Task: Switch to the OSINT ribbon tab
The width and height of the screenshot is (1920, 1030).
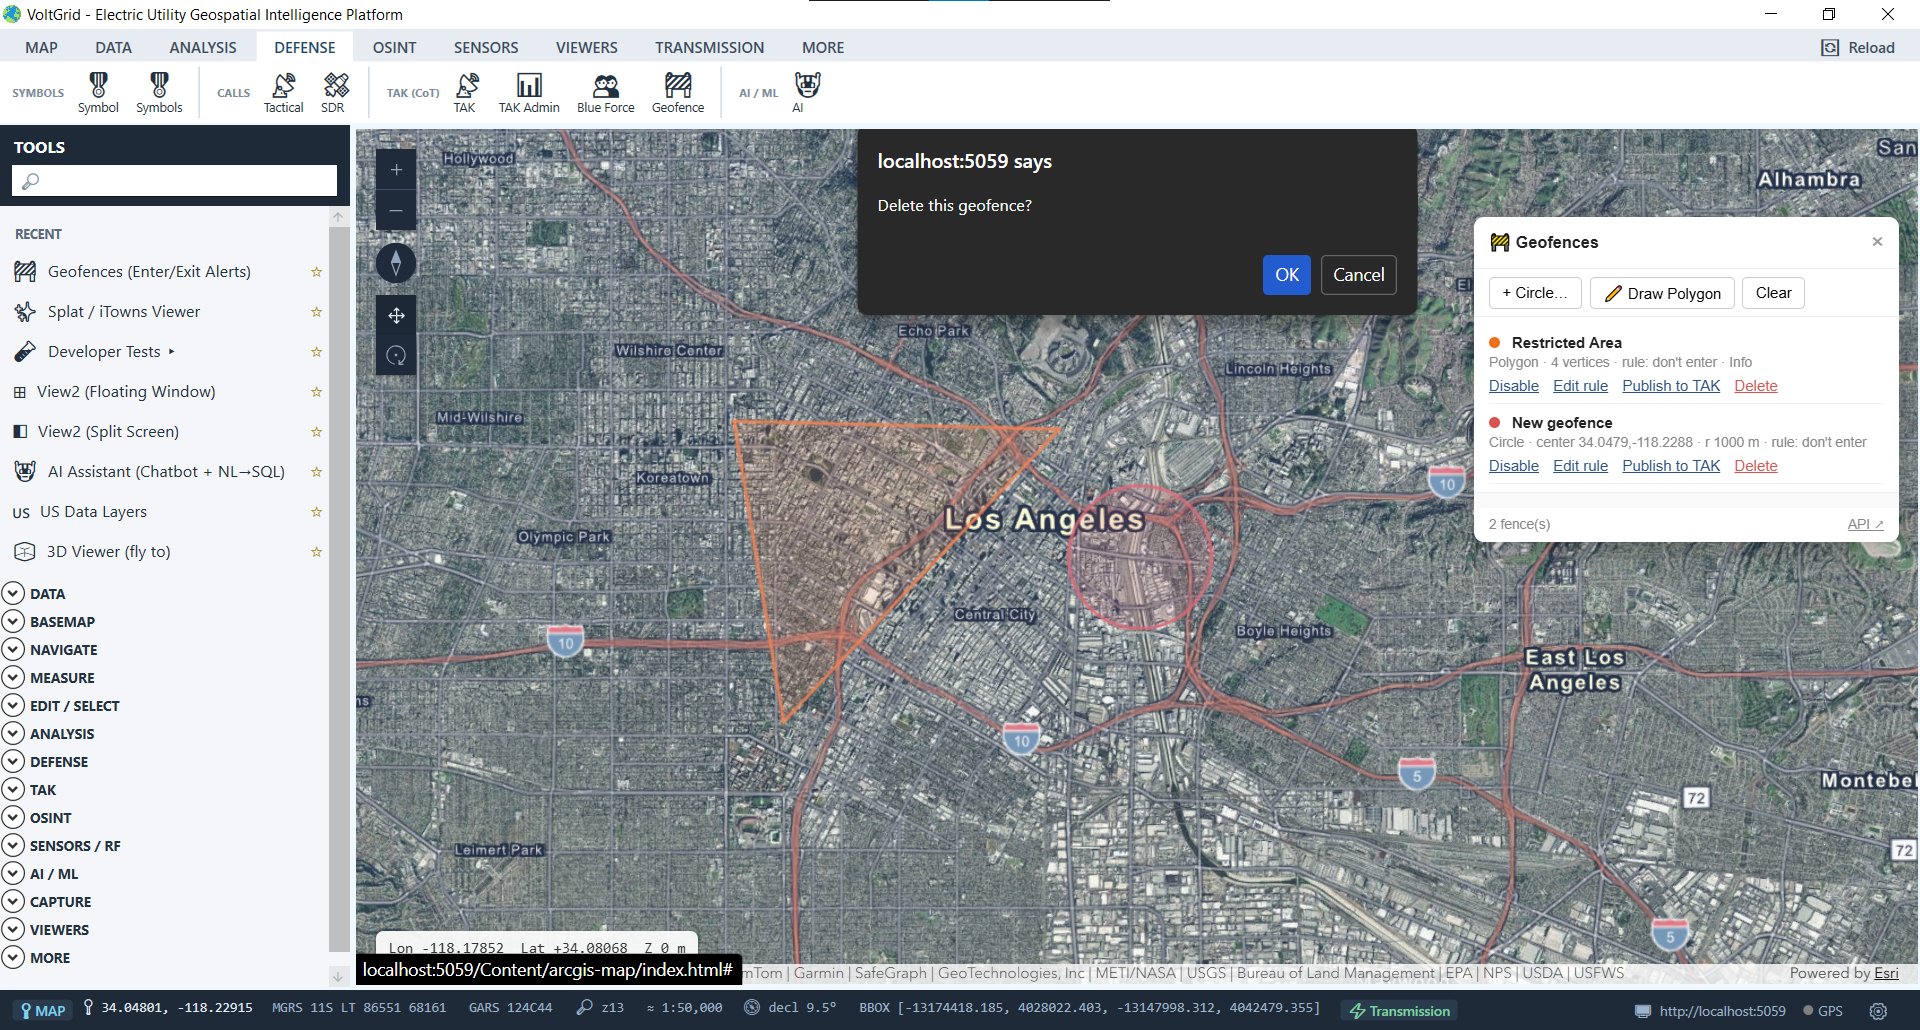Action: coord(394,48)
